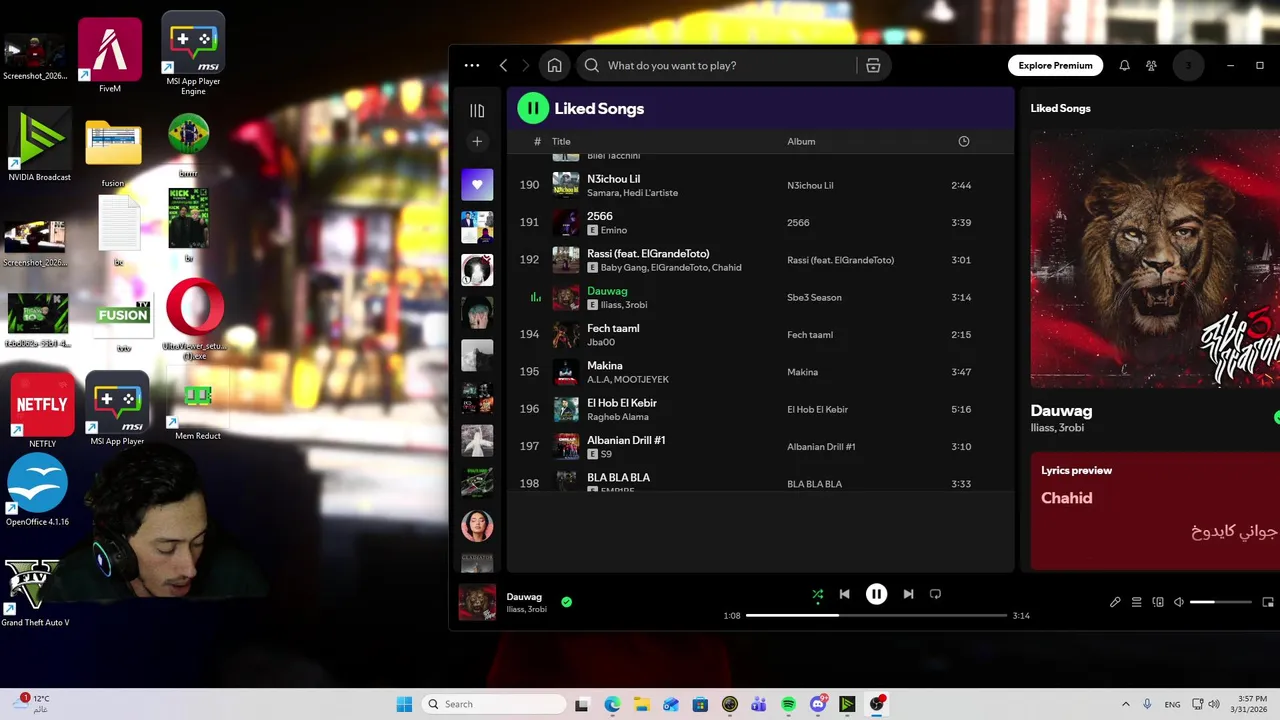Remove Dauwag from Liked Songs via green check

pos(566,602)
